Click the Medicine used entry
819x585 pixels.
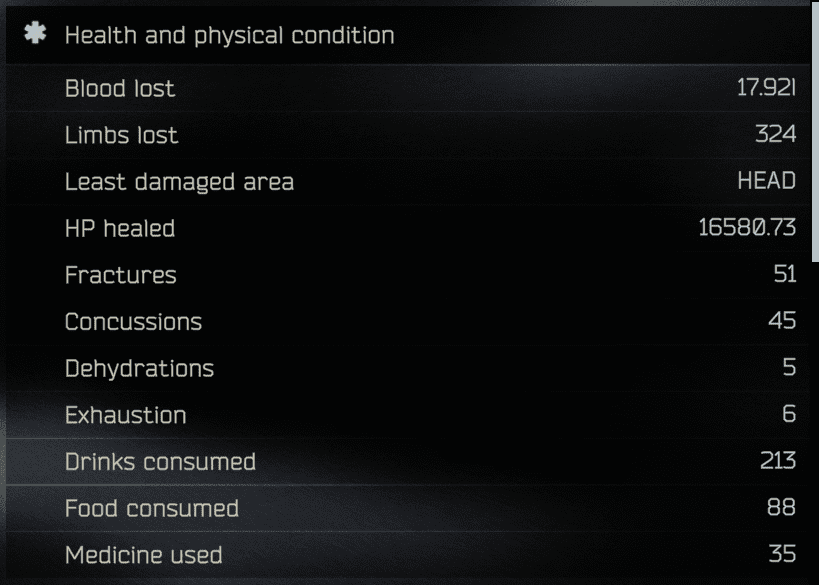pos(407,555)
